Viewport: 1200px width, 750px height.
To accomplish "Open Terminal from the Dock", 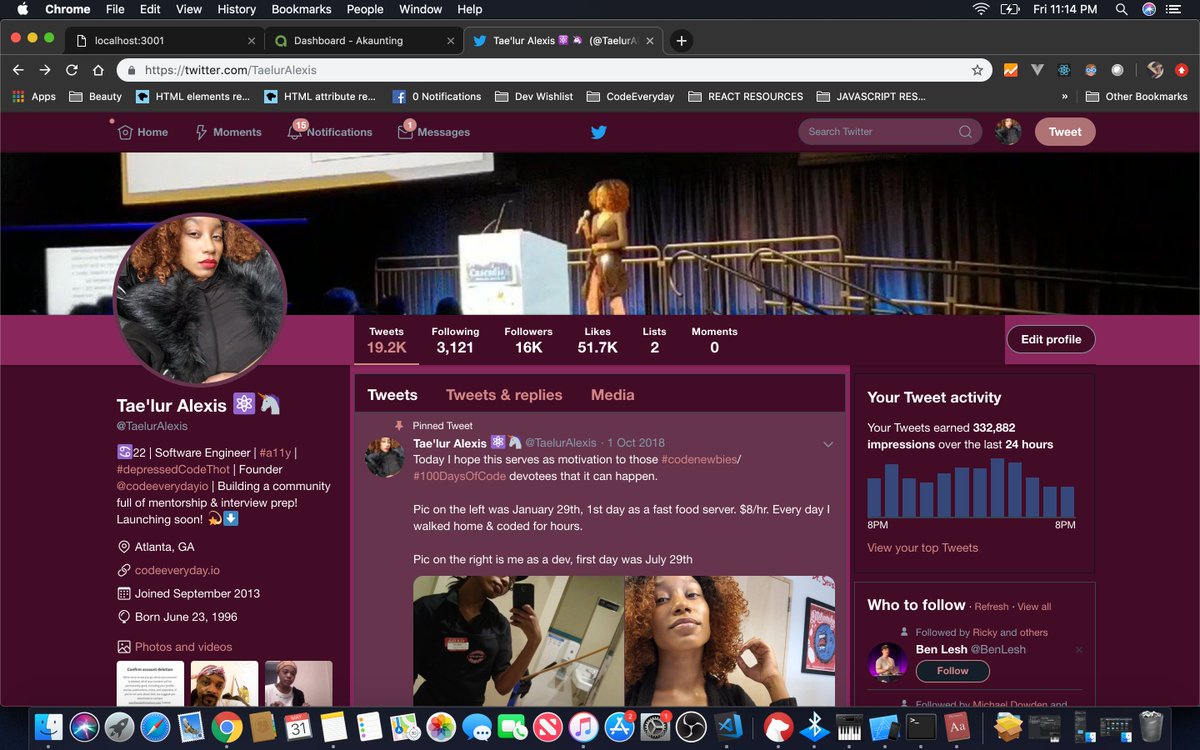I will click(920, 726).
